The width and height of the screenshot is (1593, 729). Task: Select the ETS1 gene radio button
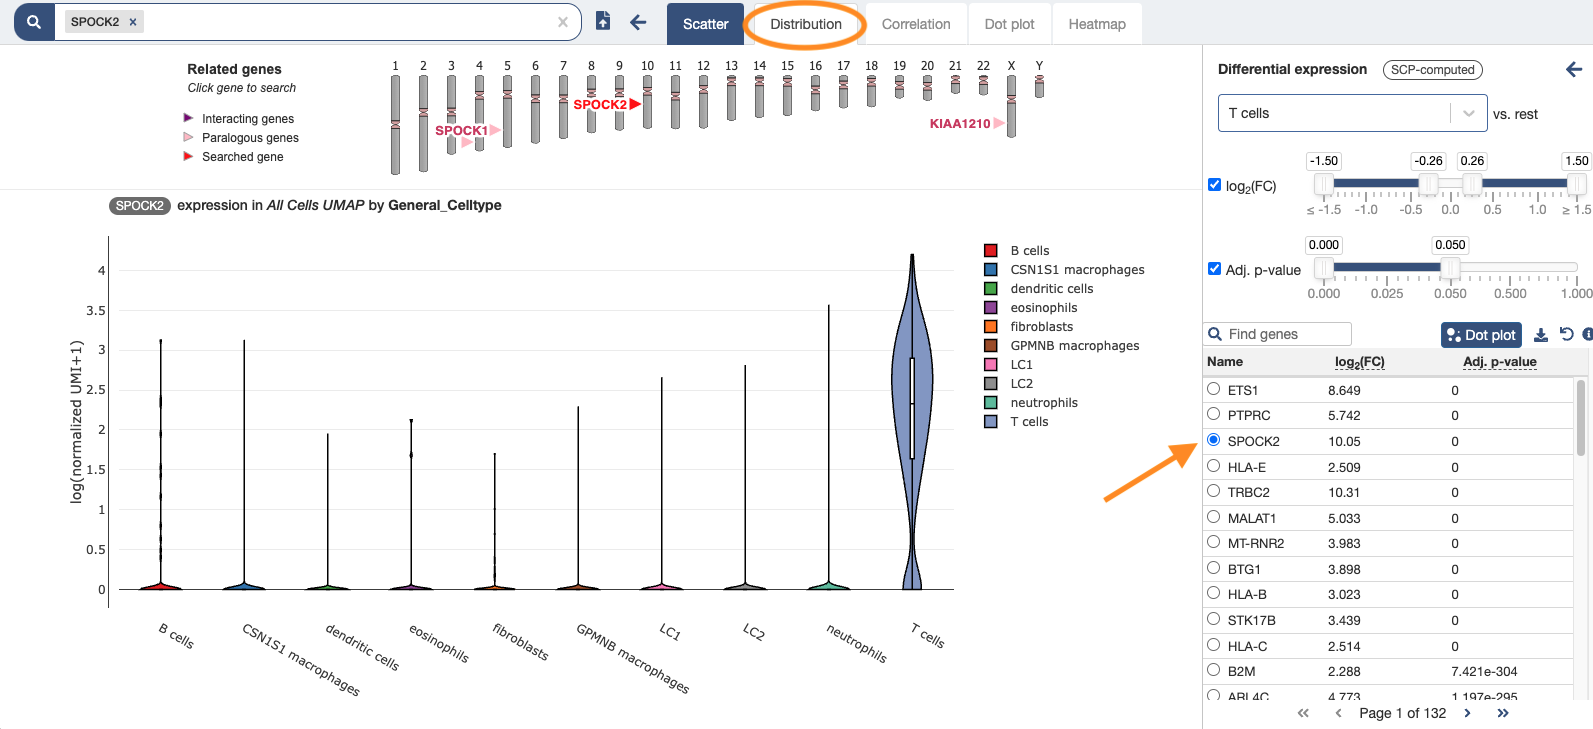pyautogui.click(x=1213, y=388)
